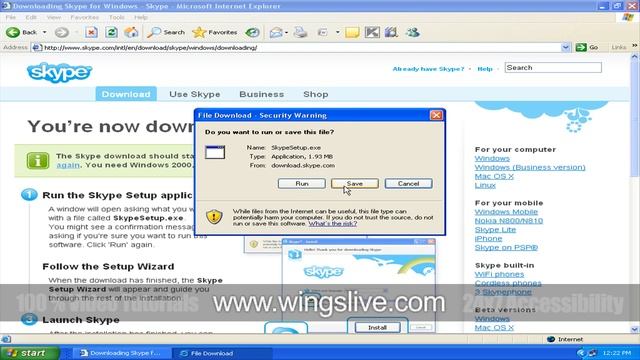This screenshot has height=360, width=640.
Task: Click the Install button in the setup preview image
Action: coord(377,327)
